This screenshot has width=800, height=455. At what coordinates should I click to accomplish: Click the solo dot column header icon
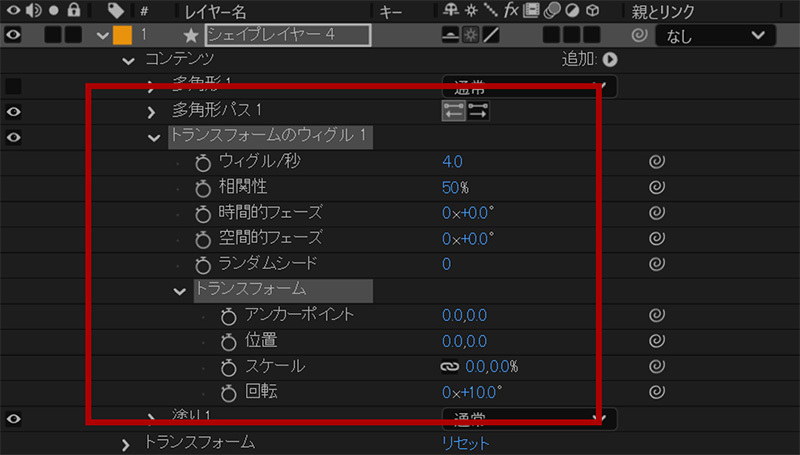tap(54, 10)
